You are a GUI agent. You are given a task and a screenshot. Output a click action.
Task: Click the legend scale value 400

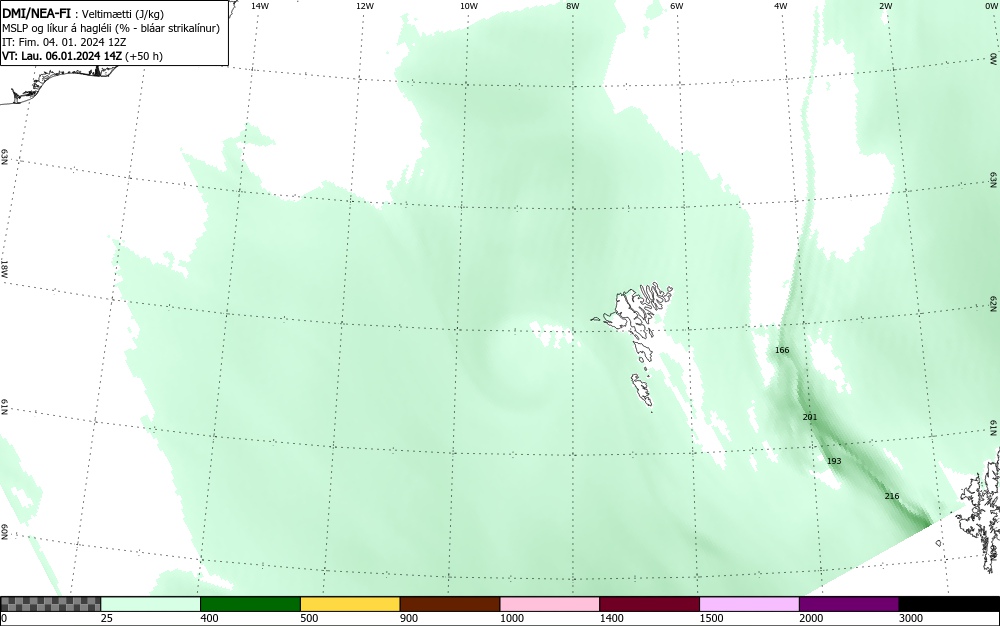tap(209, 618)
